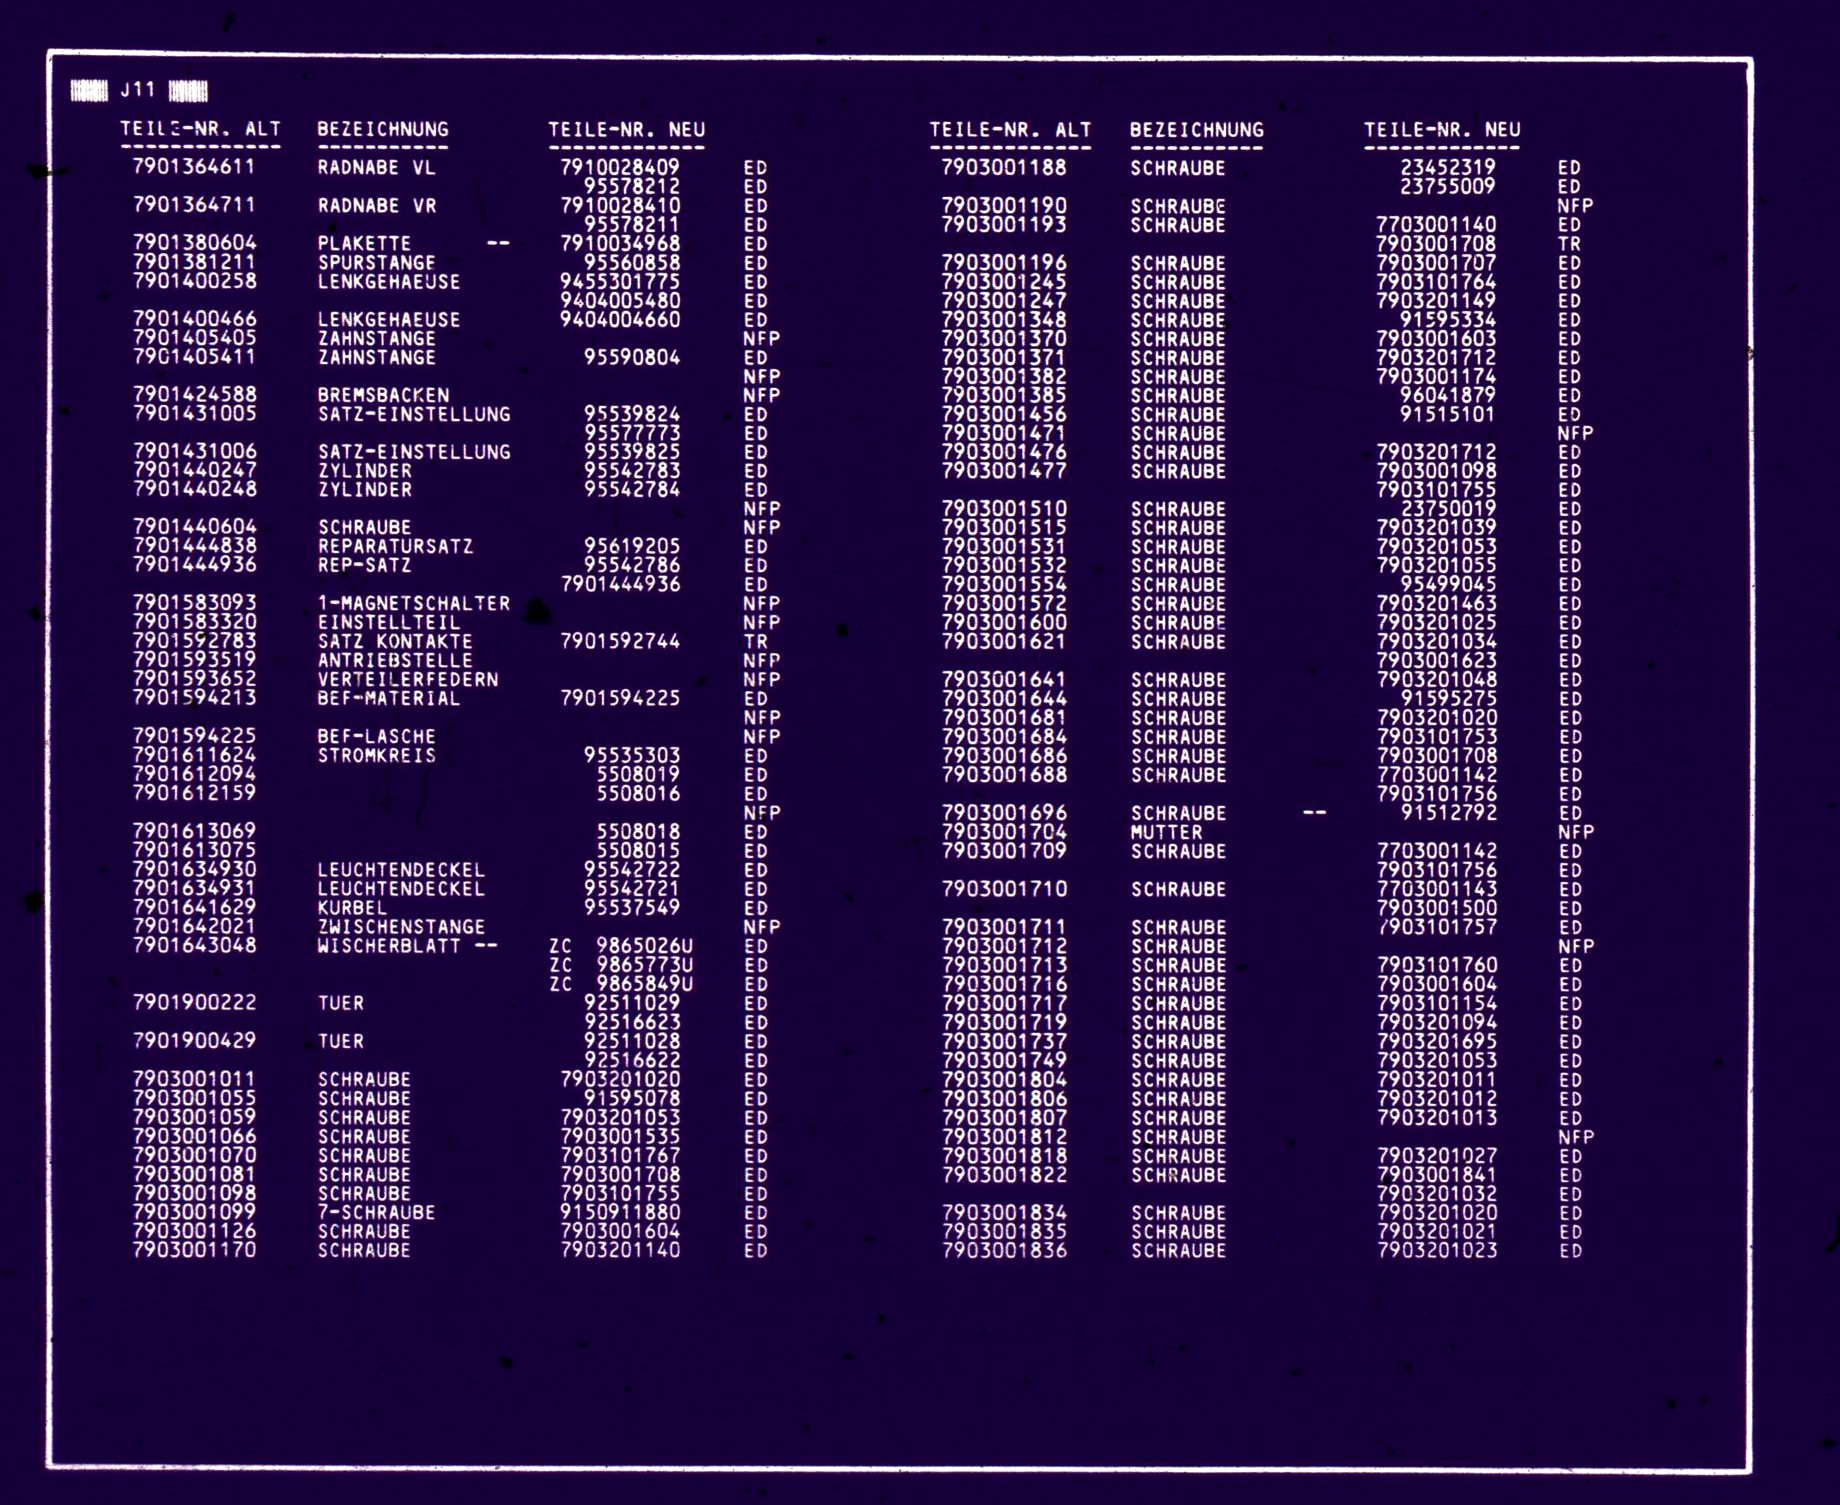Click the STROMKREIS description
Viewport: 1840px width, 1505px height.
[x=377, y=755]
